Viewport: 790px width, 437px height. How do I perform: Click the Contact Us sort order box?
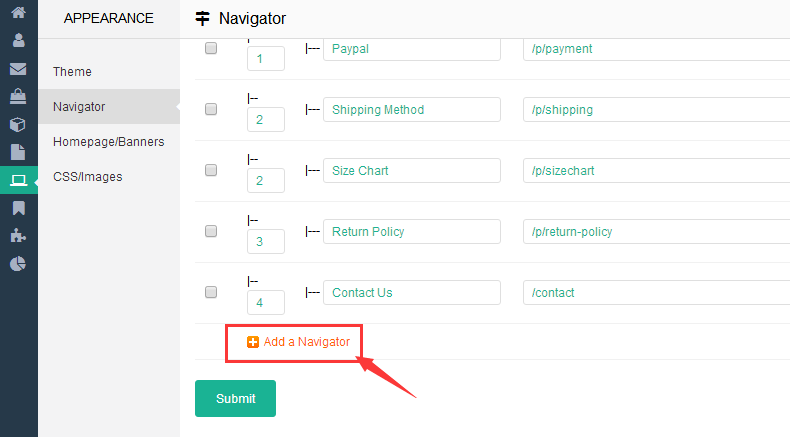coord(265,302)
